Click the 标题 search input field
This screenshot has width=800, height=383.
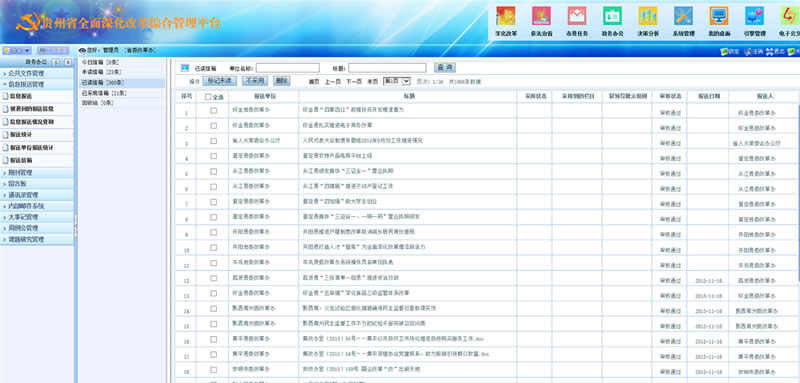(387, 68)
